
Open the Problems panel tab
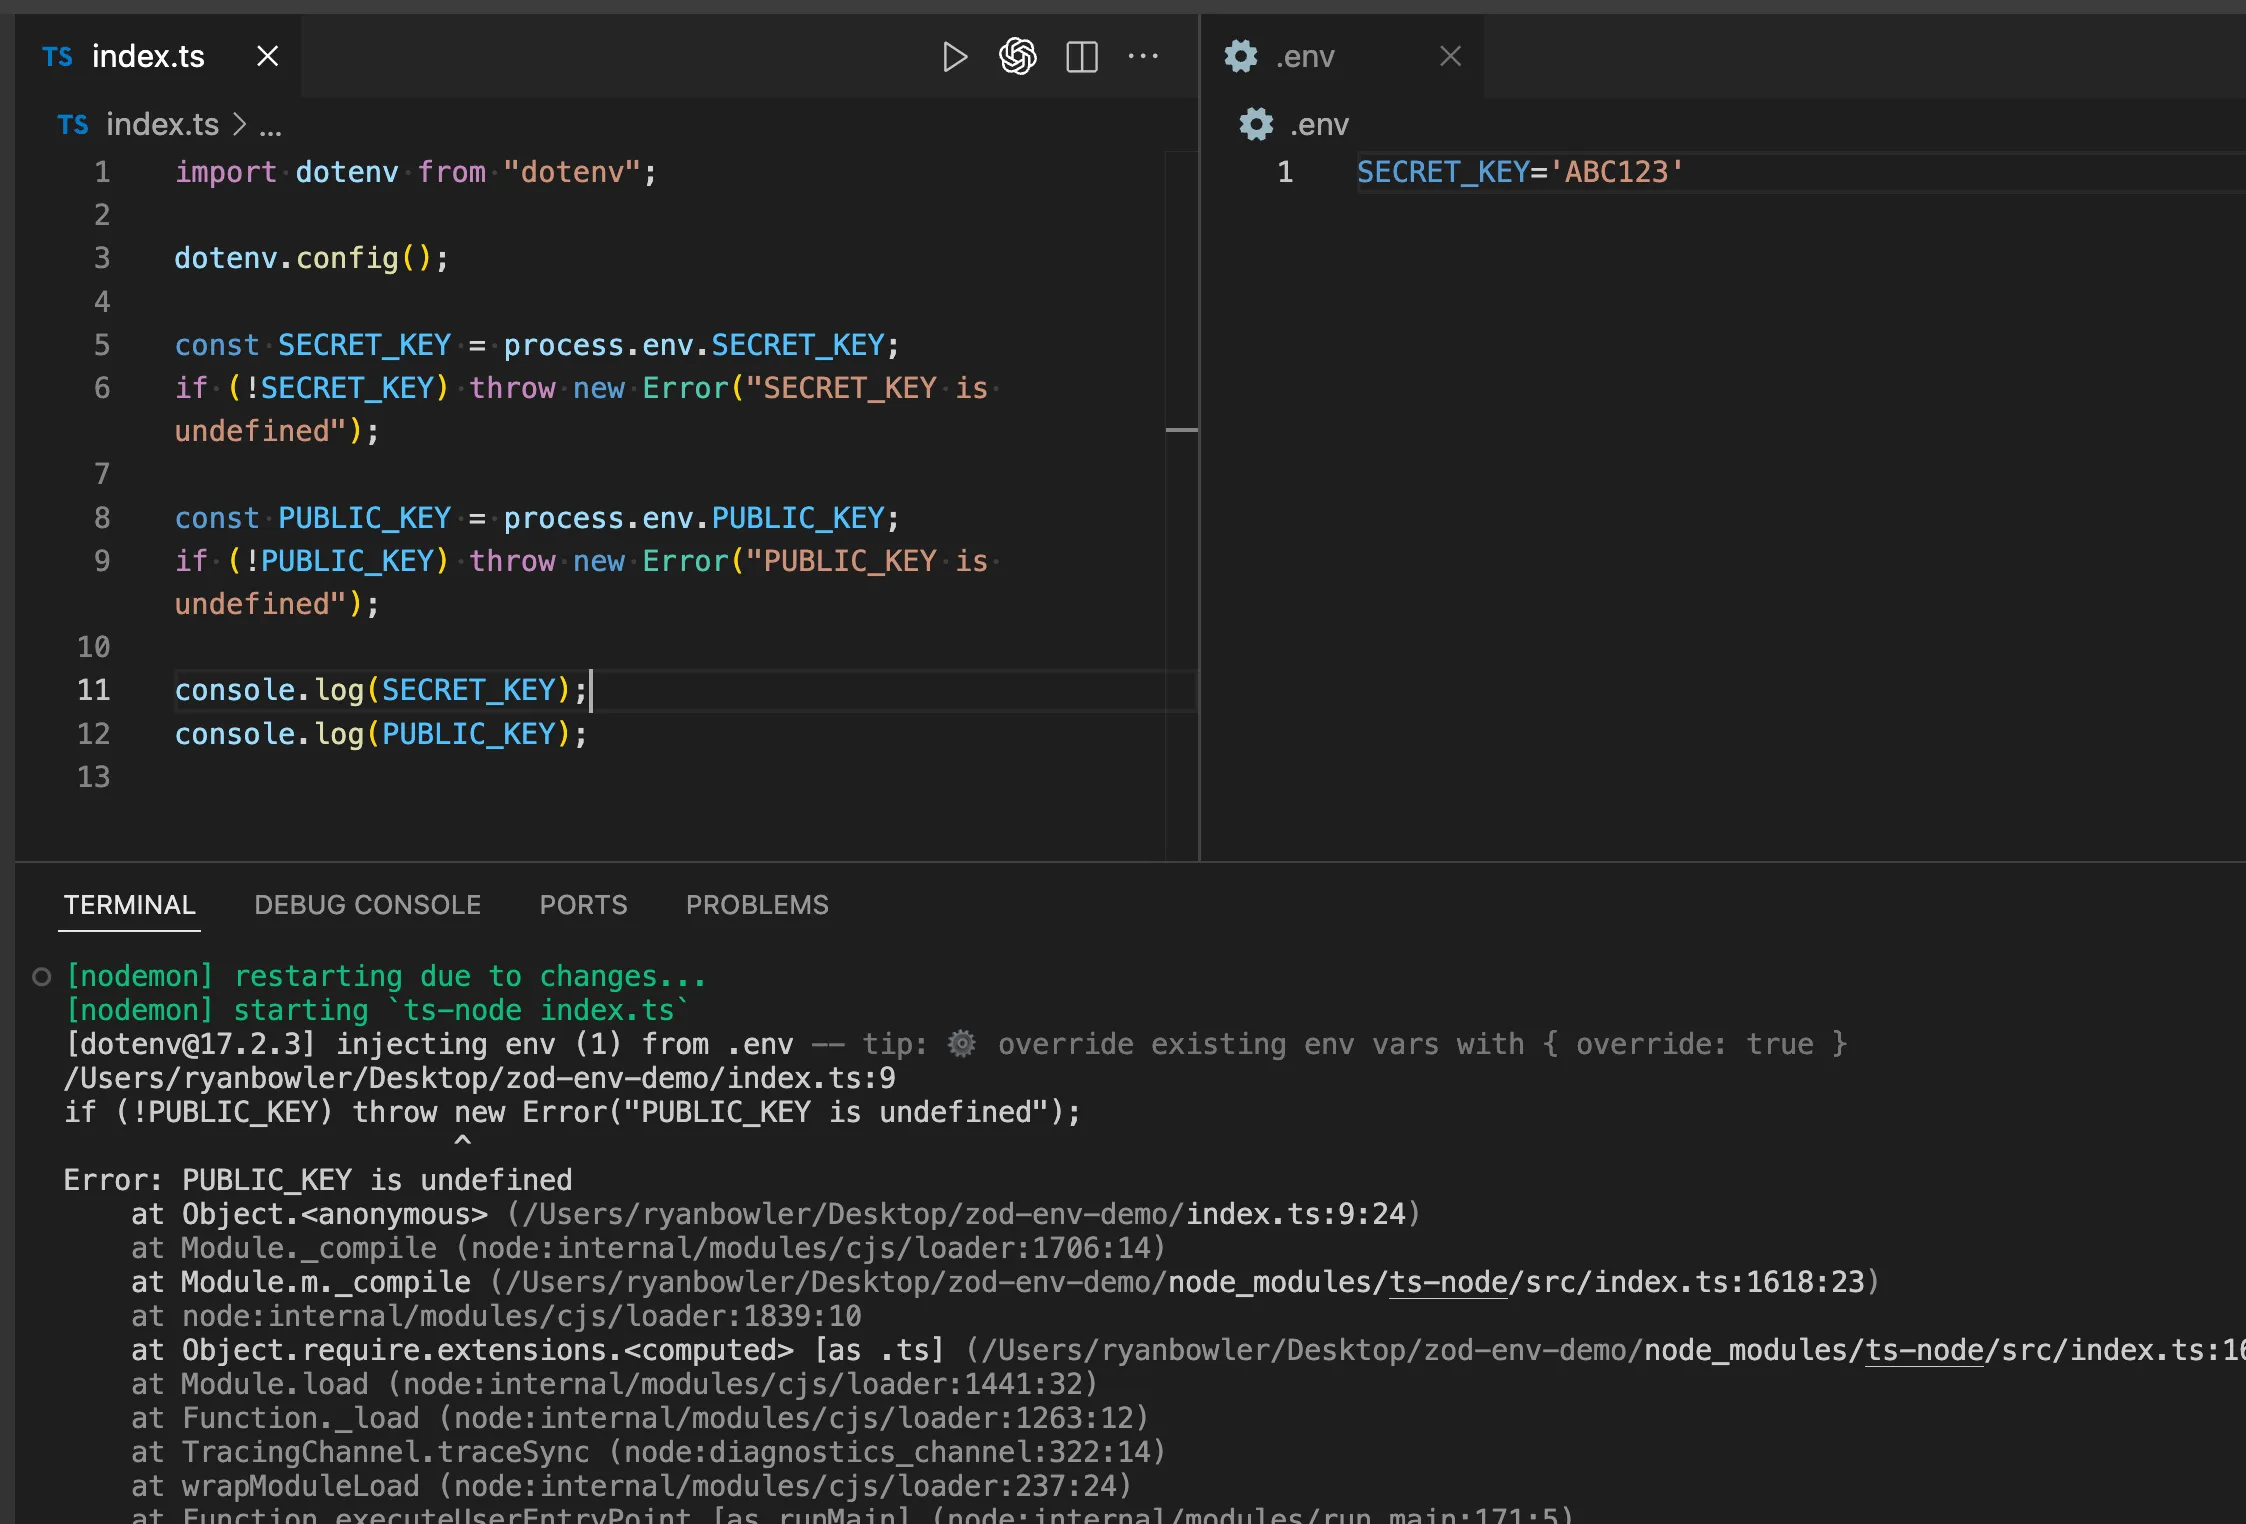click(756, 905)
